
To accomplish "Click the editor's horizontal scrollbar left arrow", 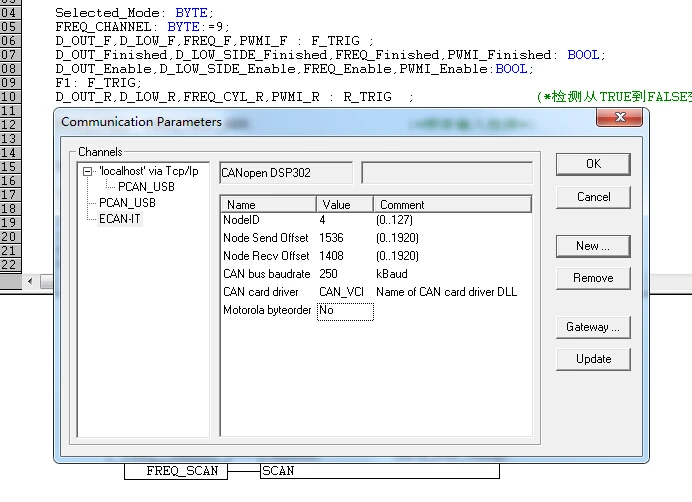I will click(x=30, y=281).
